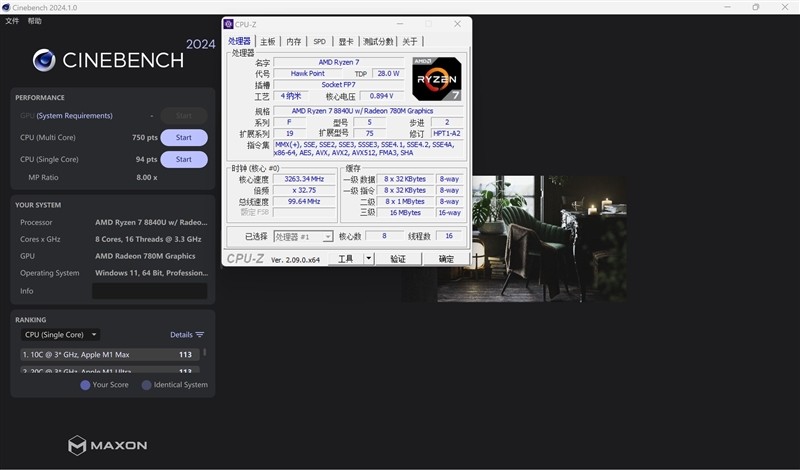Switch to the 关于 tab in CPU-Z
The width and height of the screenshot is (800, 470).
click(x=410, y=41)
